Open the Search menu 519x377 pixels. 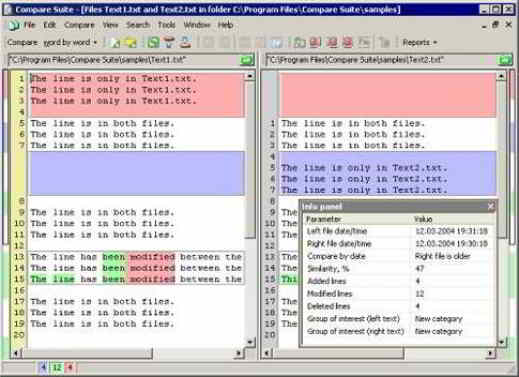point(138,25)
